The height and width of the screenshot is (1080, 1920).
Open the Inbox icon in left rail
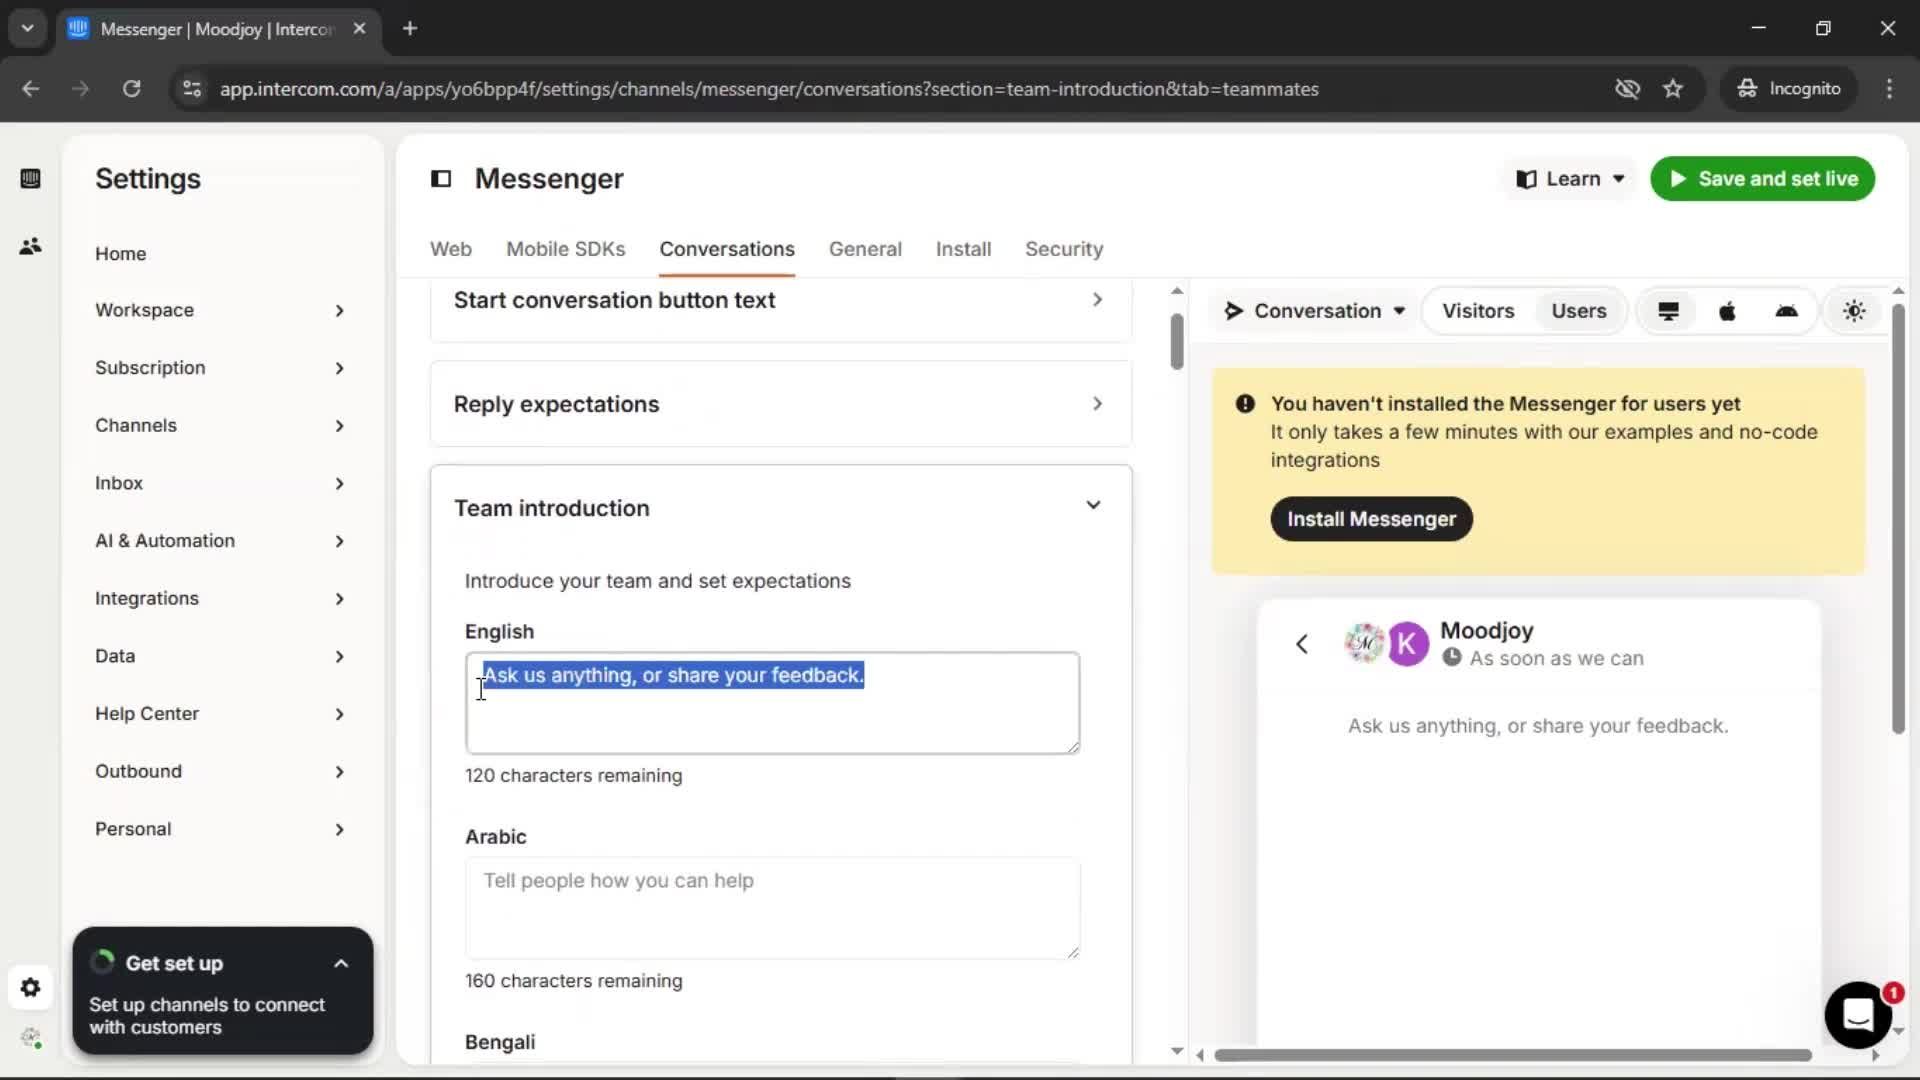tap(30, 179)
